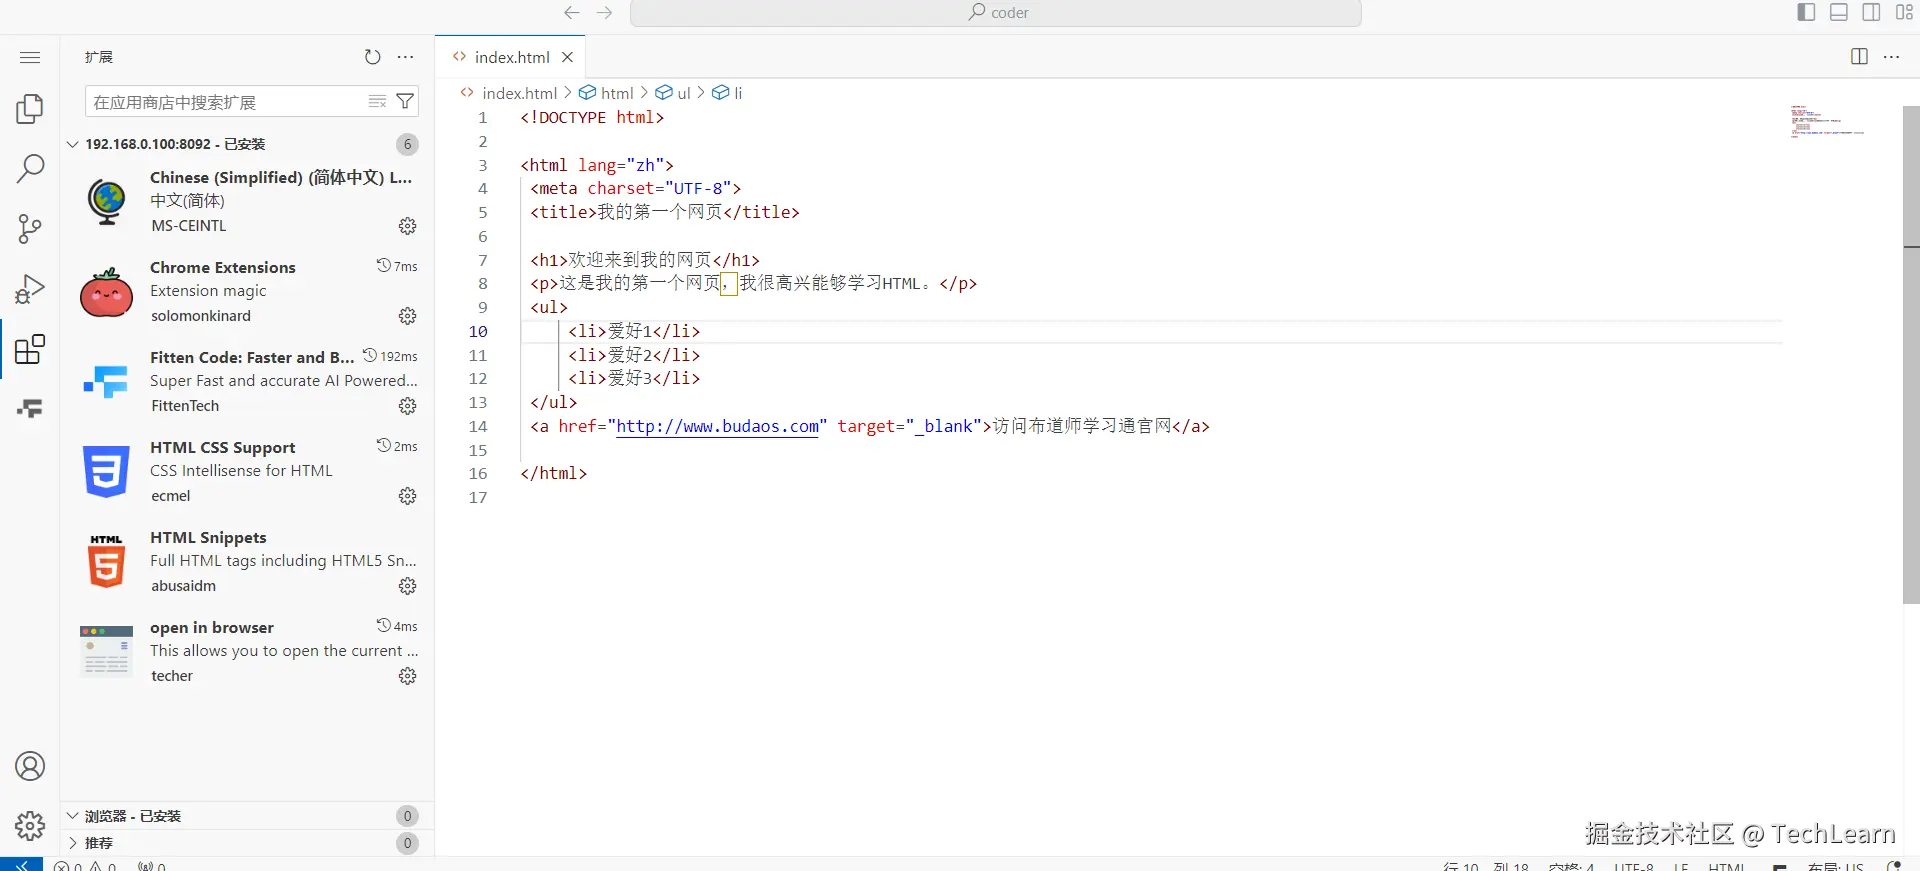Close the index.html tab
The width and height of the screenshot is (1920, 871).
tap(567, 57)
